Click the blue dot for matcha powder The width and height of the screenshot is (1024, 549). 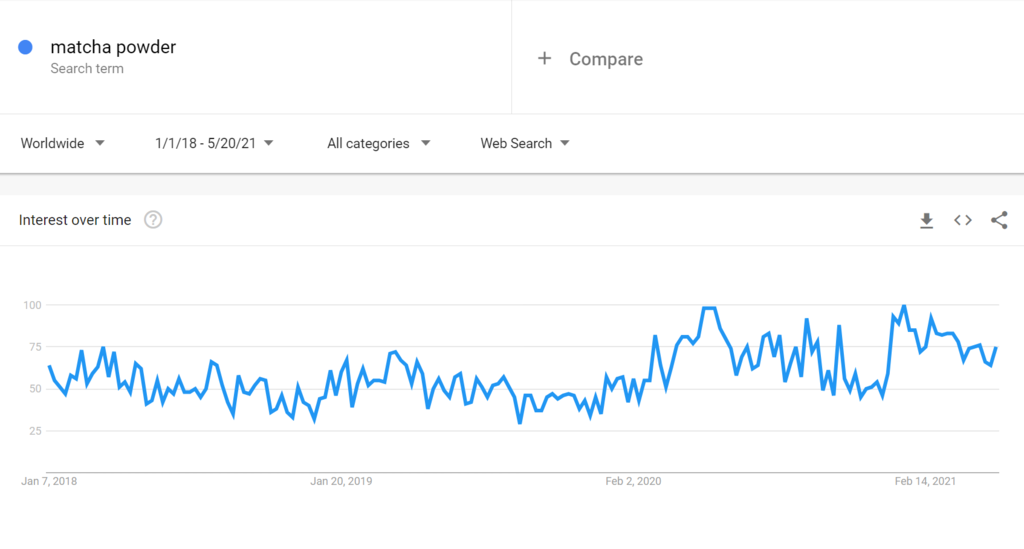[x=26, y=47]
